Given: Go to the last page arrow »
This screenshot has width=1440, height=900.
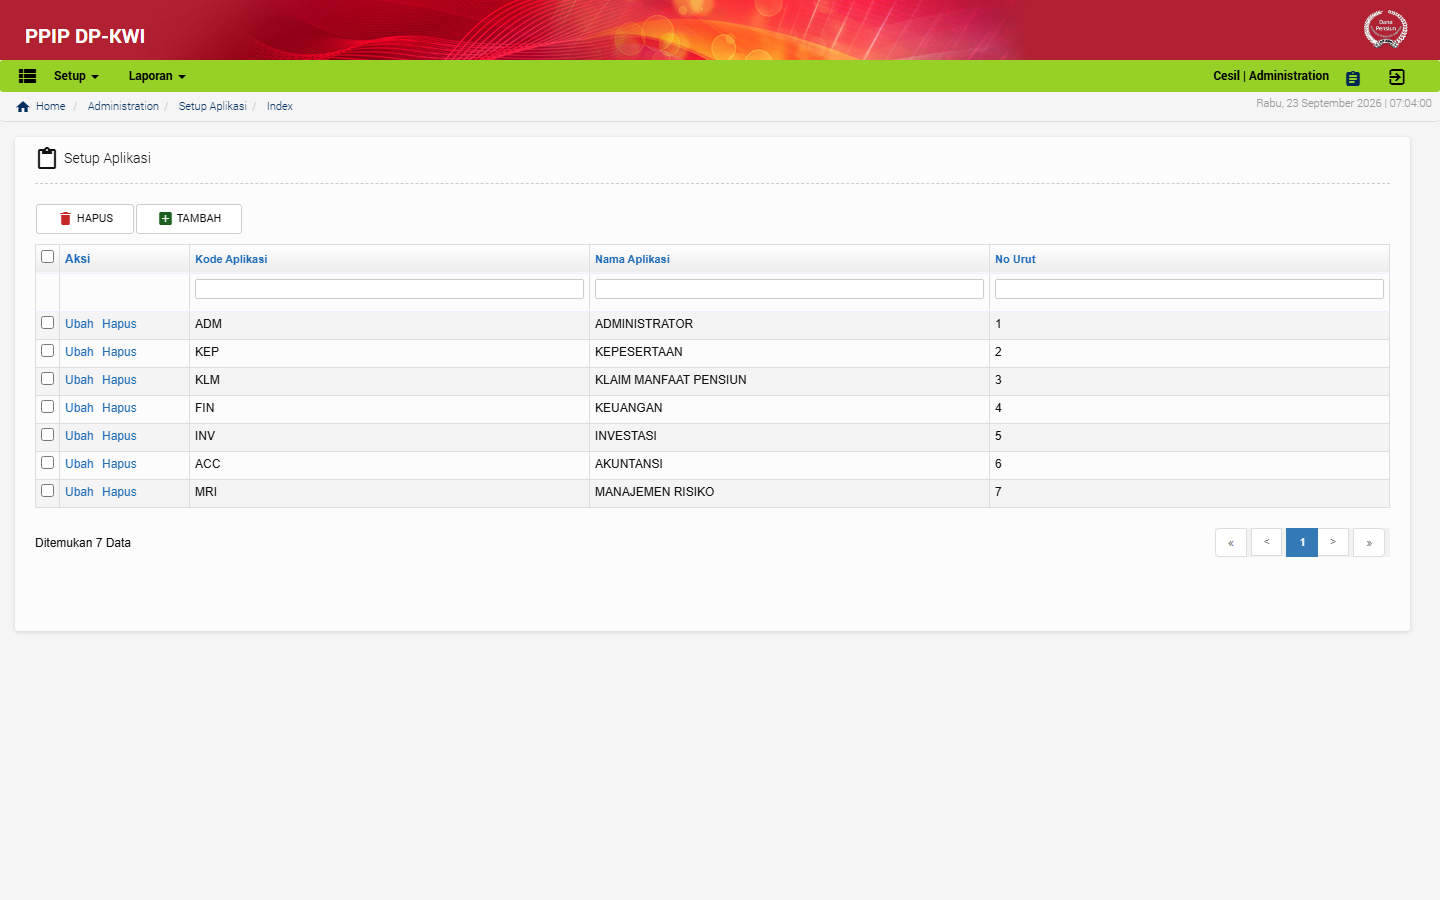Looking at the screenshot, I should click(x=1369, y=542).
